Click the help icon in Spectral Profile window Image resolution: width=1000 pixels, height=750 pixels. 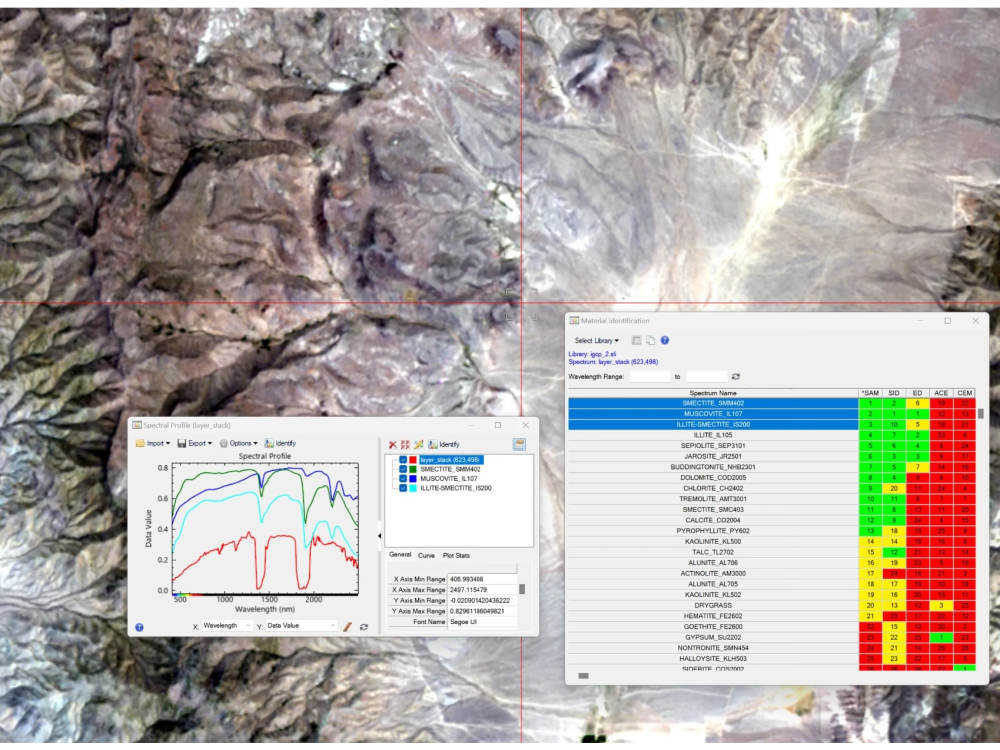(x=139, y=628)
